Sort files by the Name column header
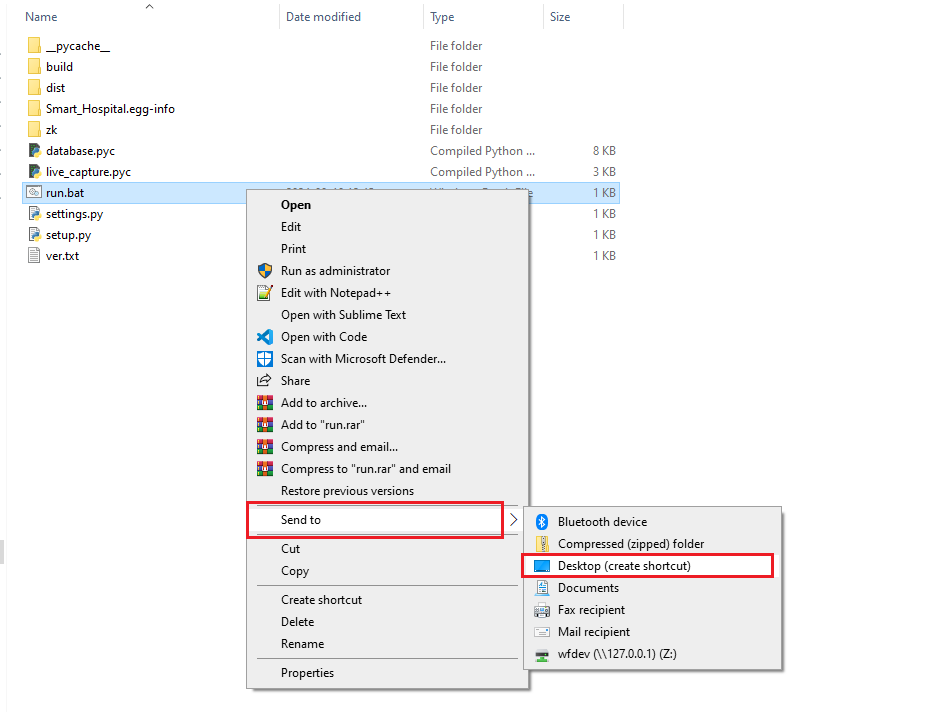 pos(41,17)
